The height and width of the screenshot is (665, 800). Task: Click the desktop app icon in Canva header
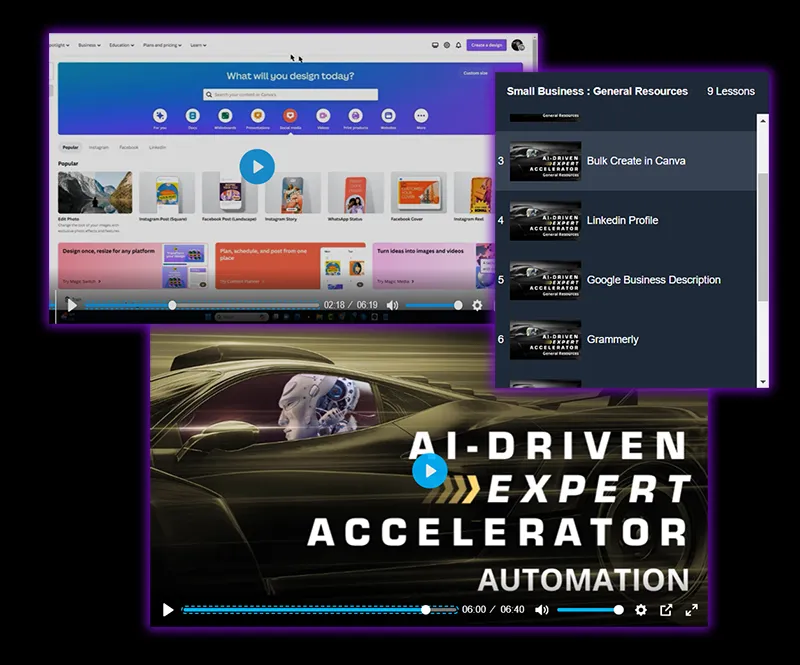click(x=435, y=45)
